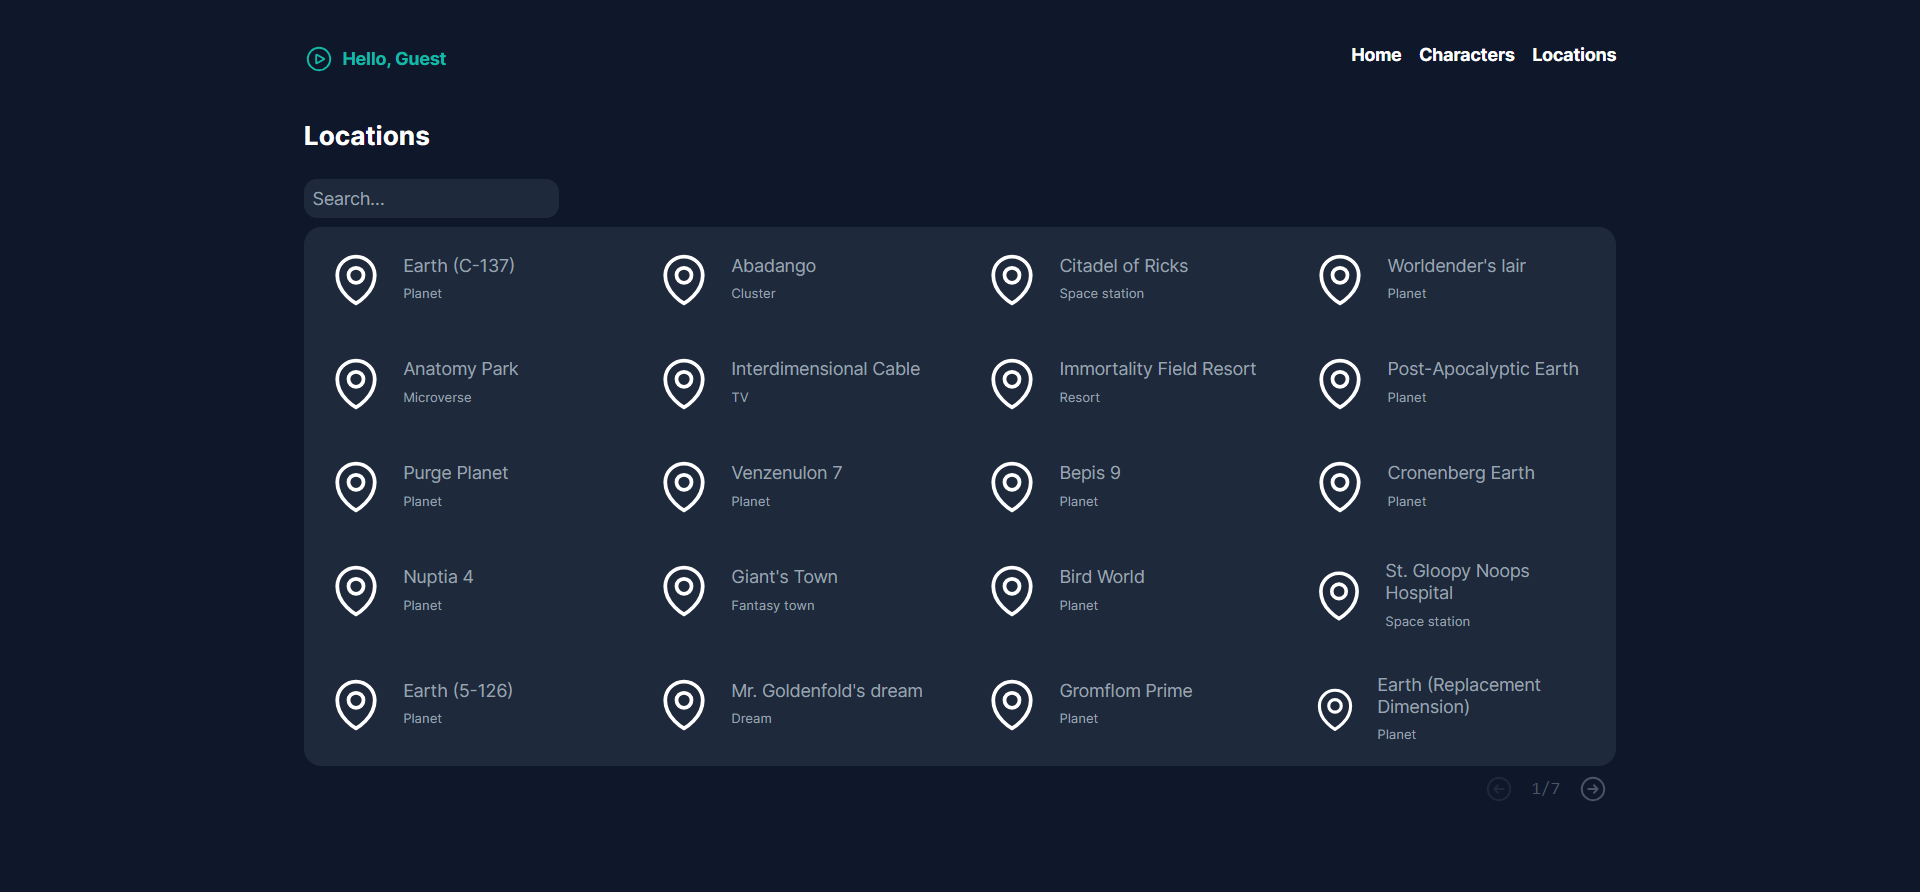Open the Immortality Field Resort entry
1920x892 pixels.
click(x=1157, y=369)
